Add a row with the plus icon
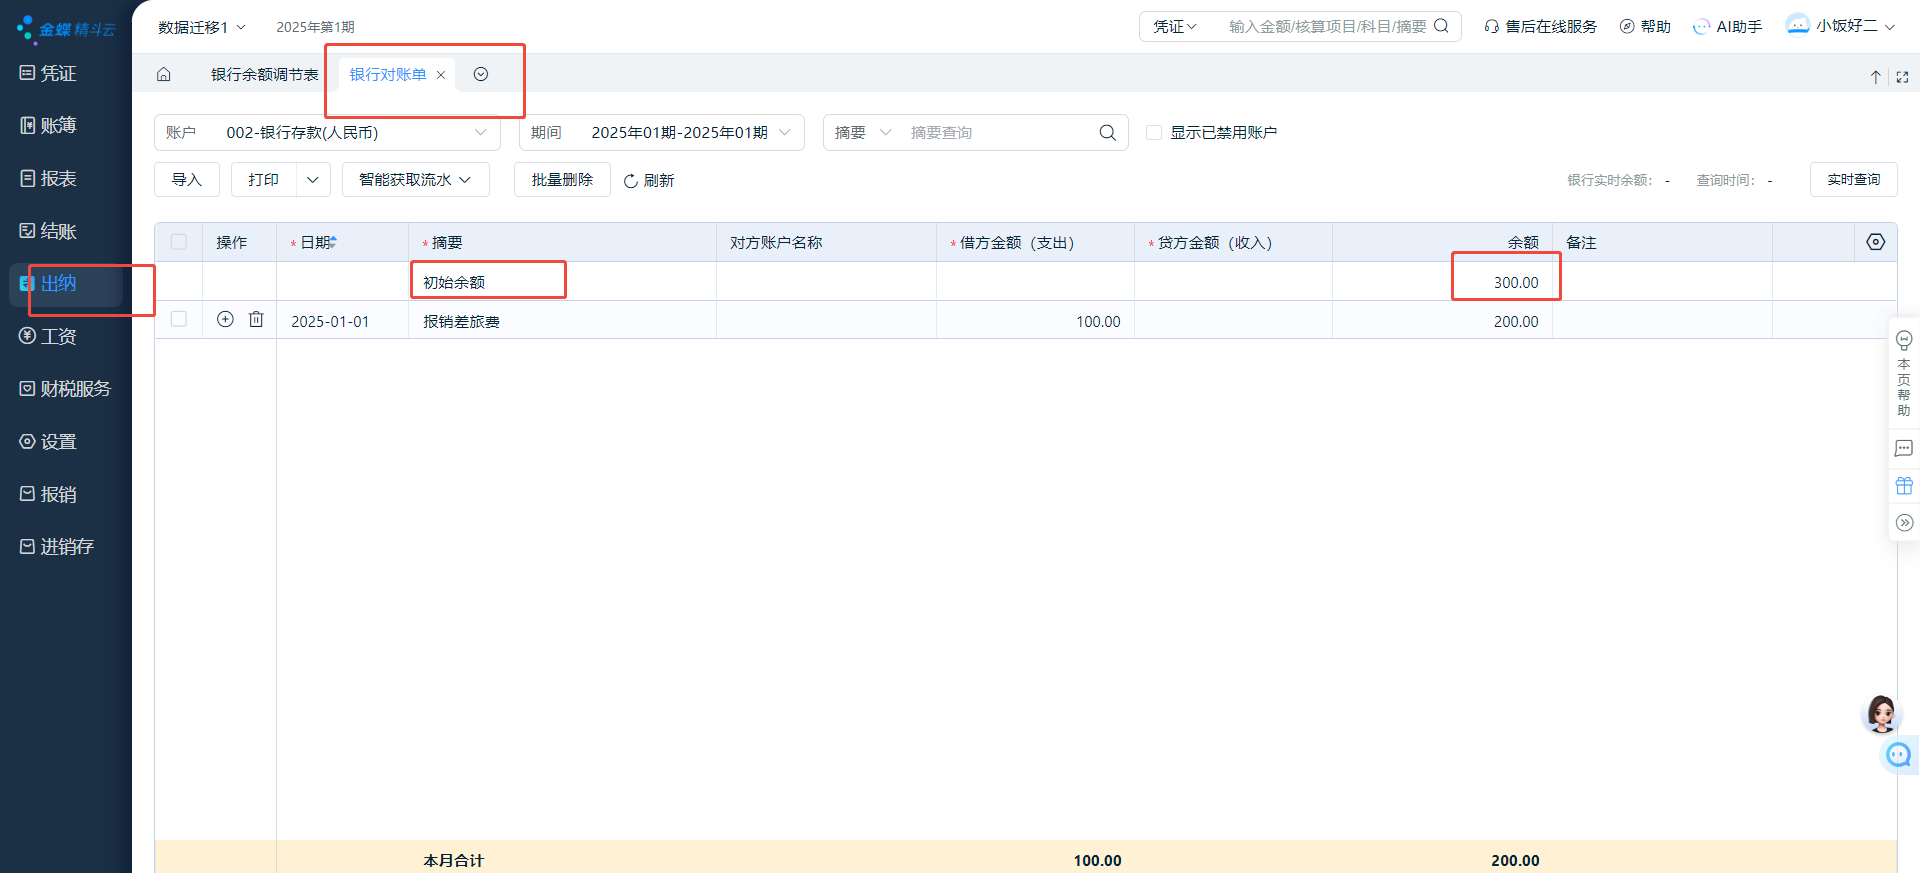Viewport: 1920px width, 873px height. (x=225, y=320)
